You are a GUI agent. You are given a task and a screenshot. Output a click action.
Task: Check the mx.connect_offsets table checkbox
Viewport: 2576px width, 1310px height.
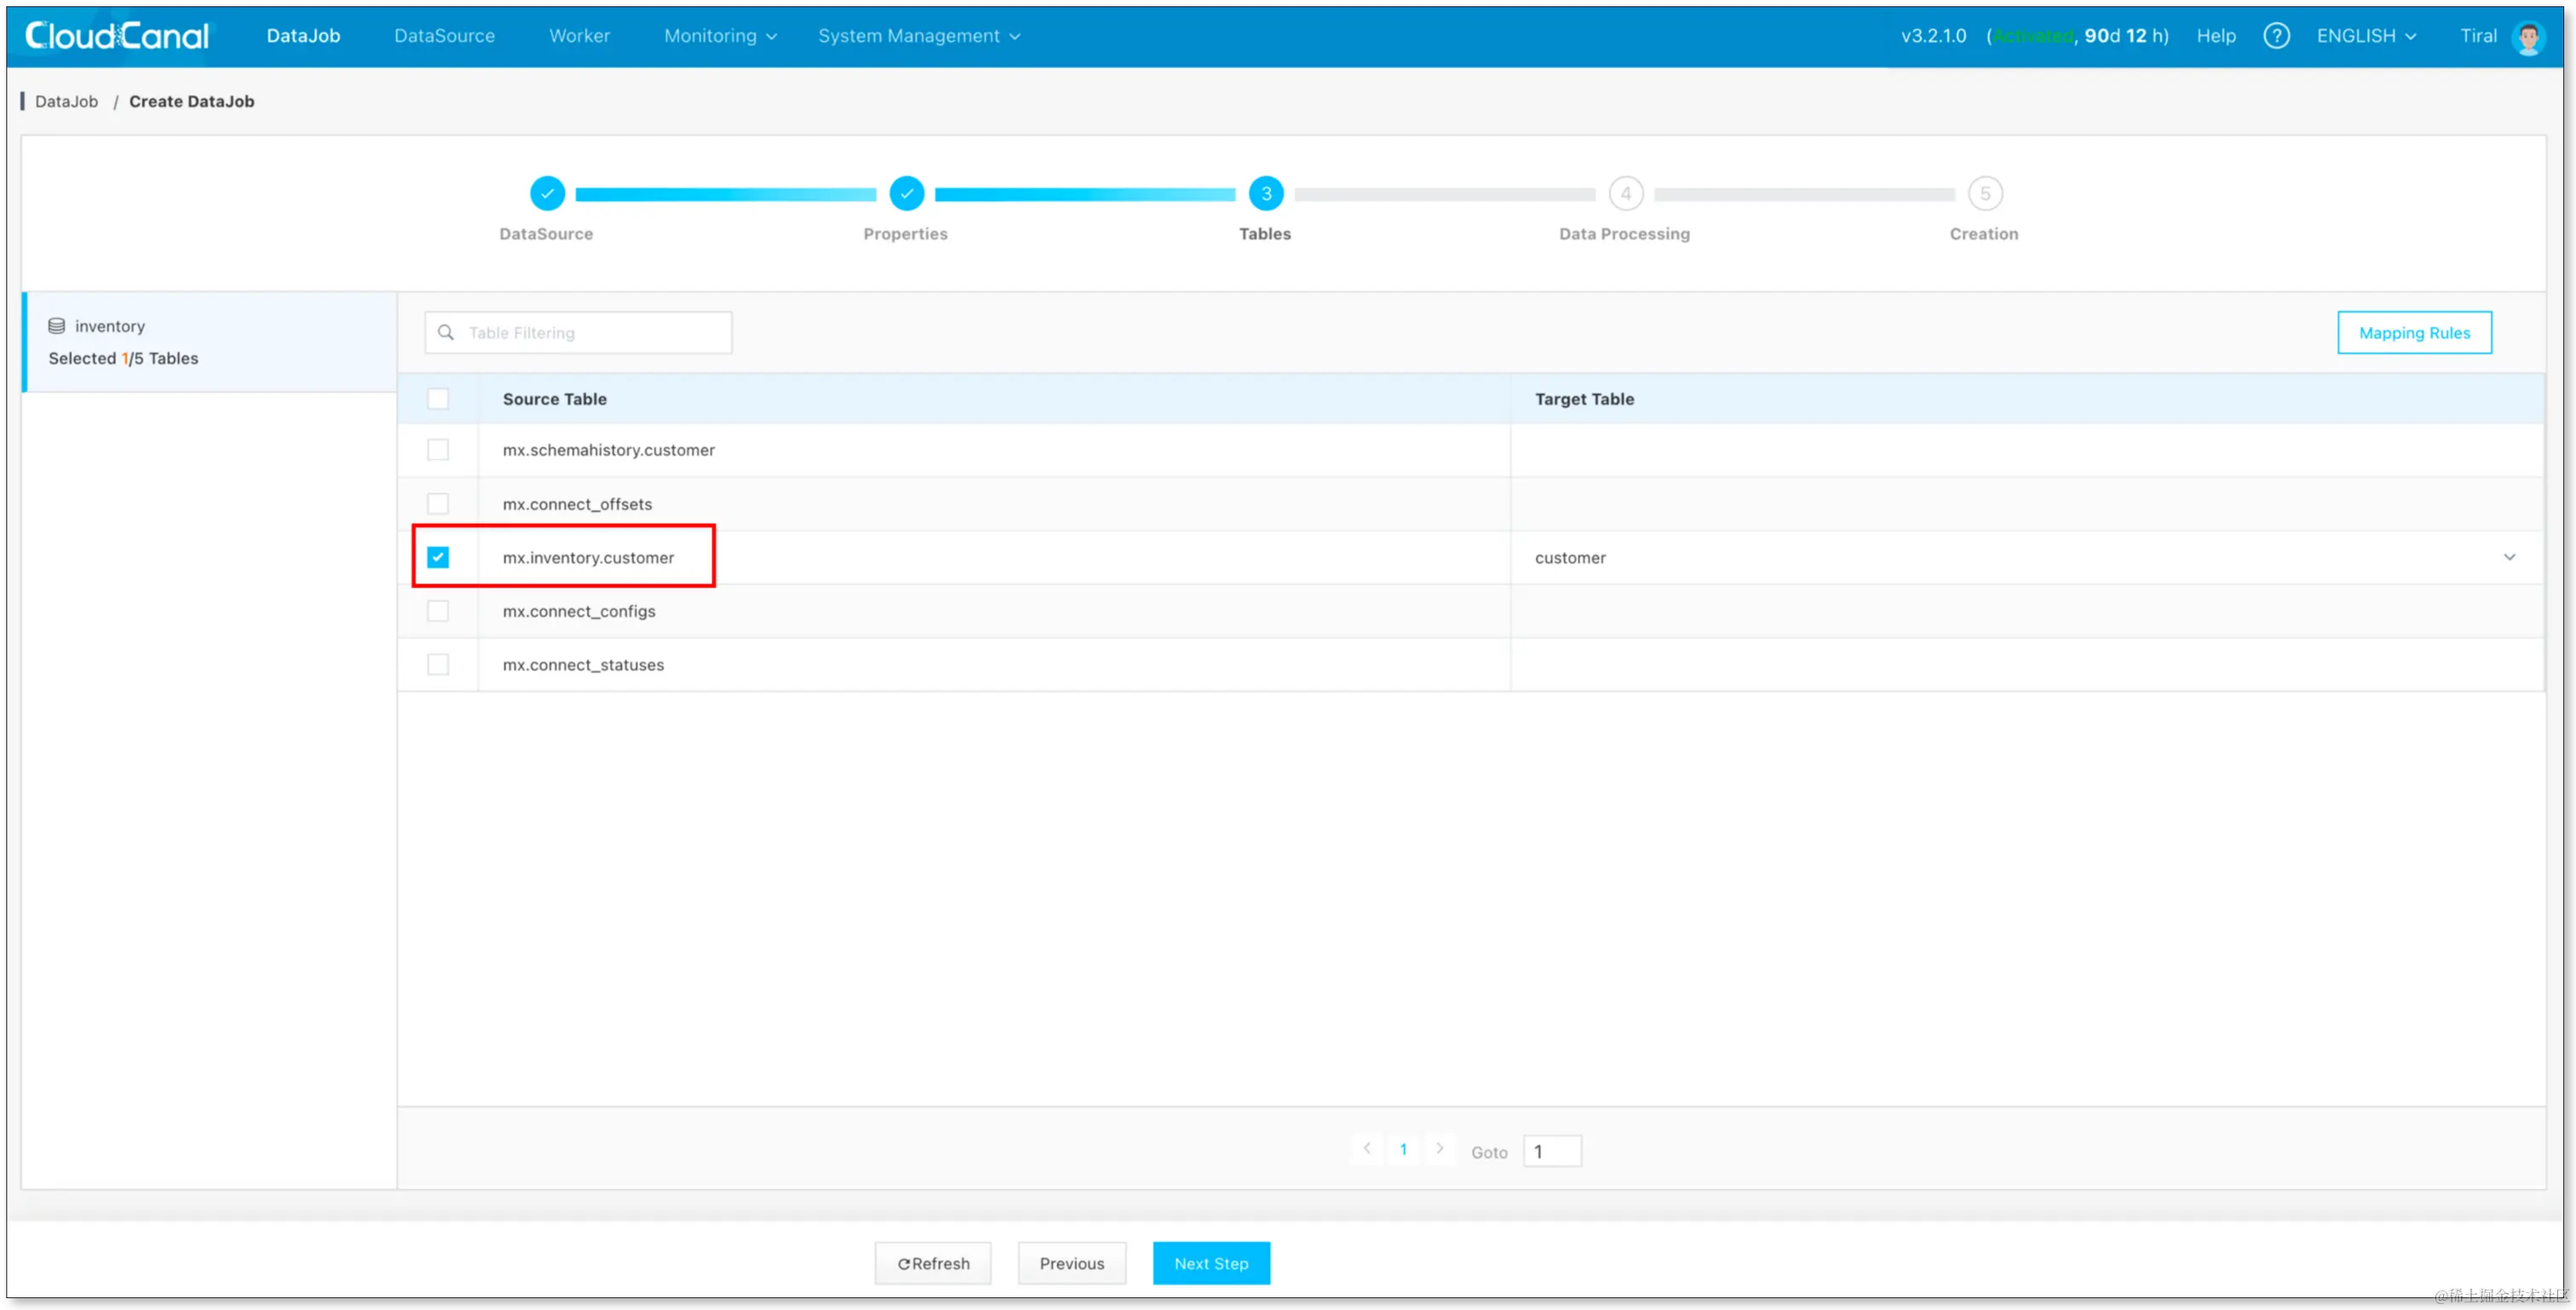pyautogui.click(x=438, y=504)
